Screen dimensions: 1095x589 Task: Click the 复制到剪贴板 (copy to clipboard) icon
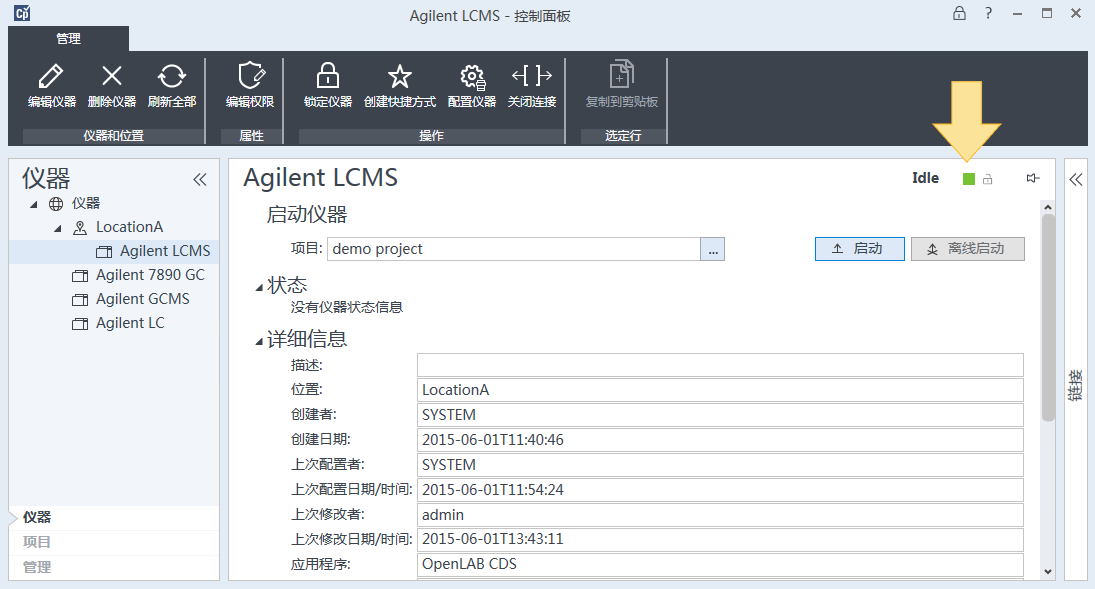coord(622,74)
